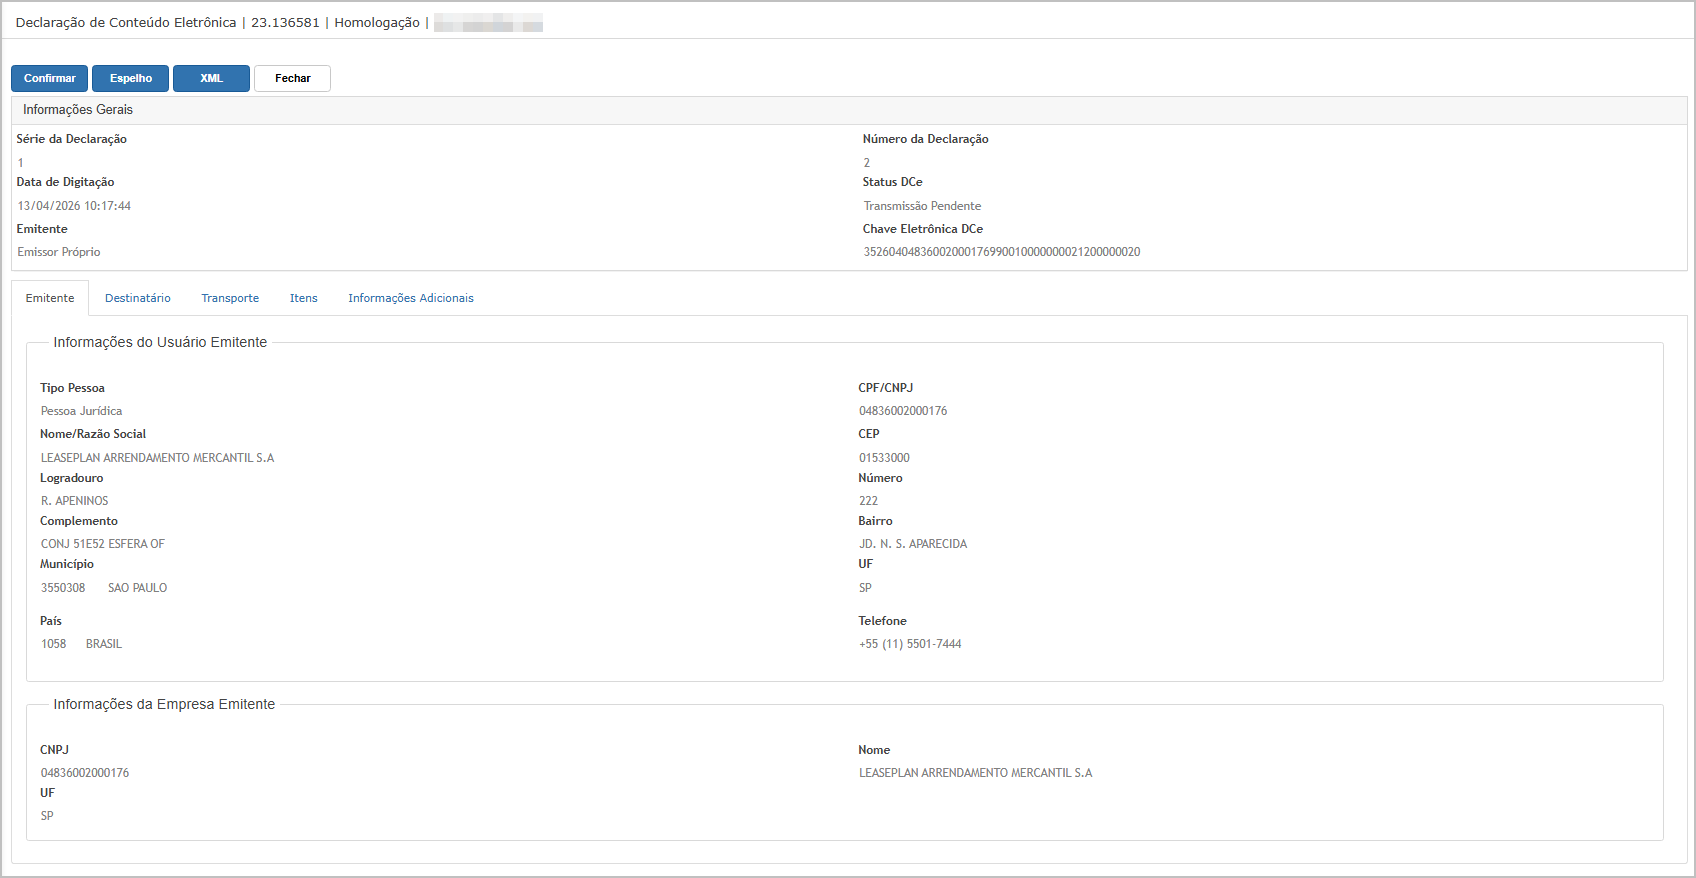Click the Nome/Razão Social value in Usuário Emitente

coord(157,458)
